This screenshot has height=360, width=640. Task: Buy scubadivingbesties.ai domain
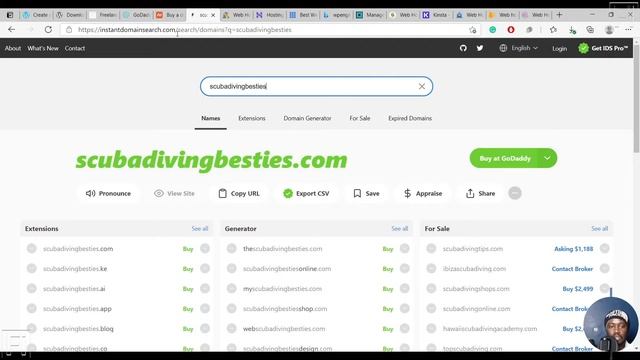[188, 289]
